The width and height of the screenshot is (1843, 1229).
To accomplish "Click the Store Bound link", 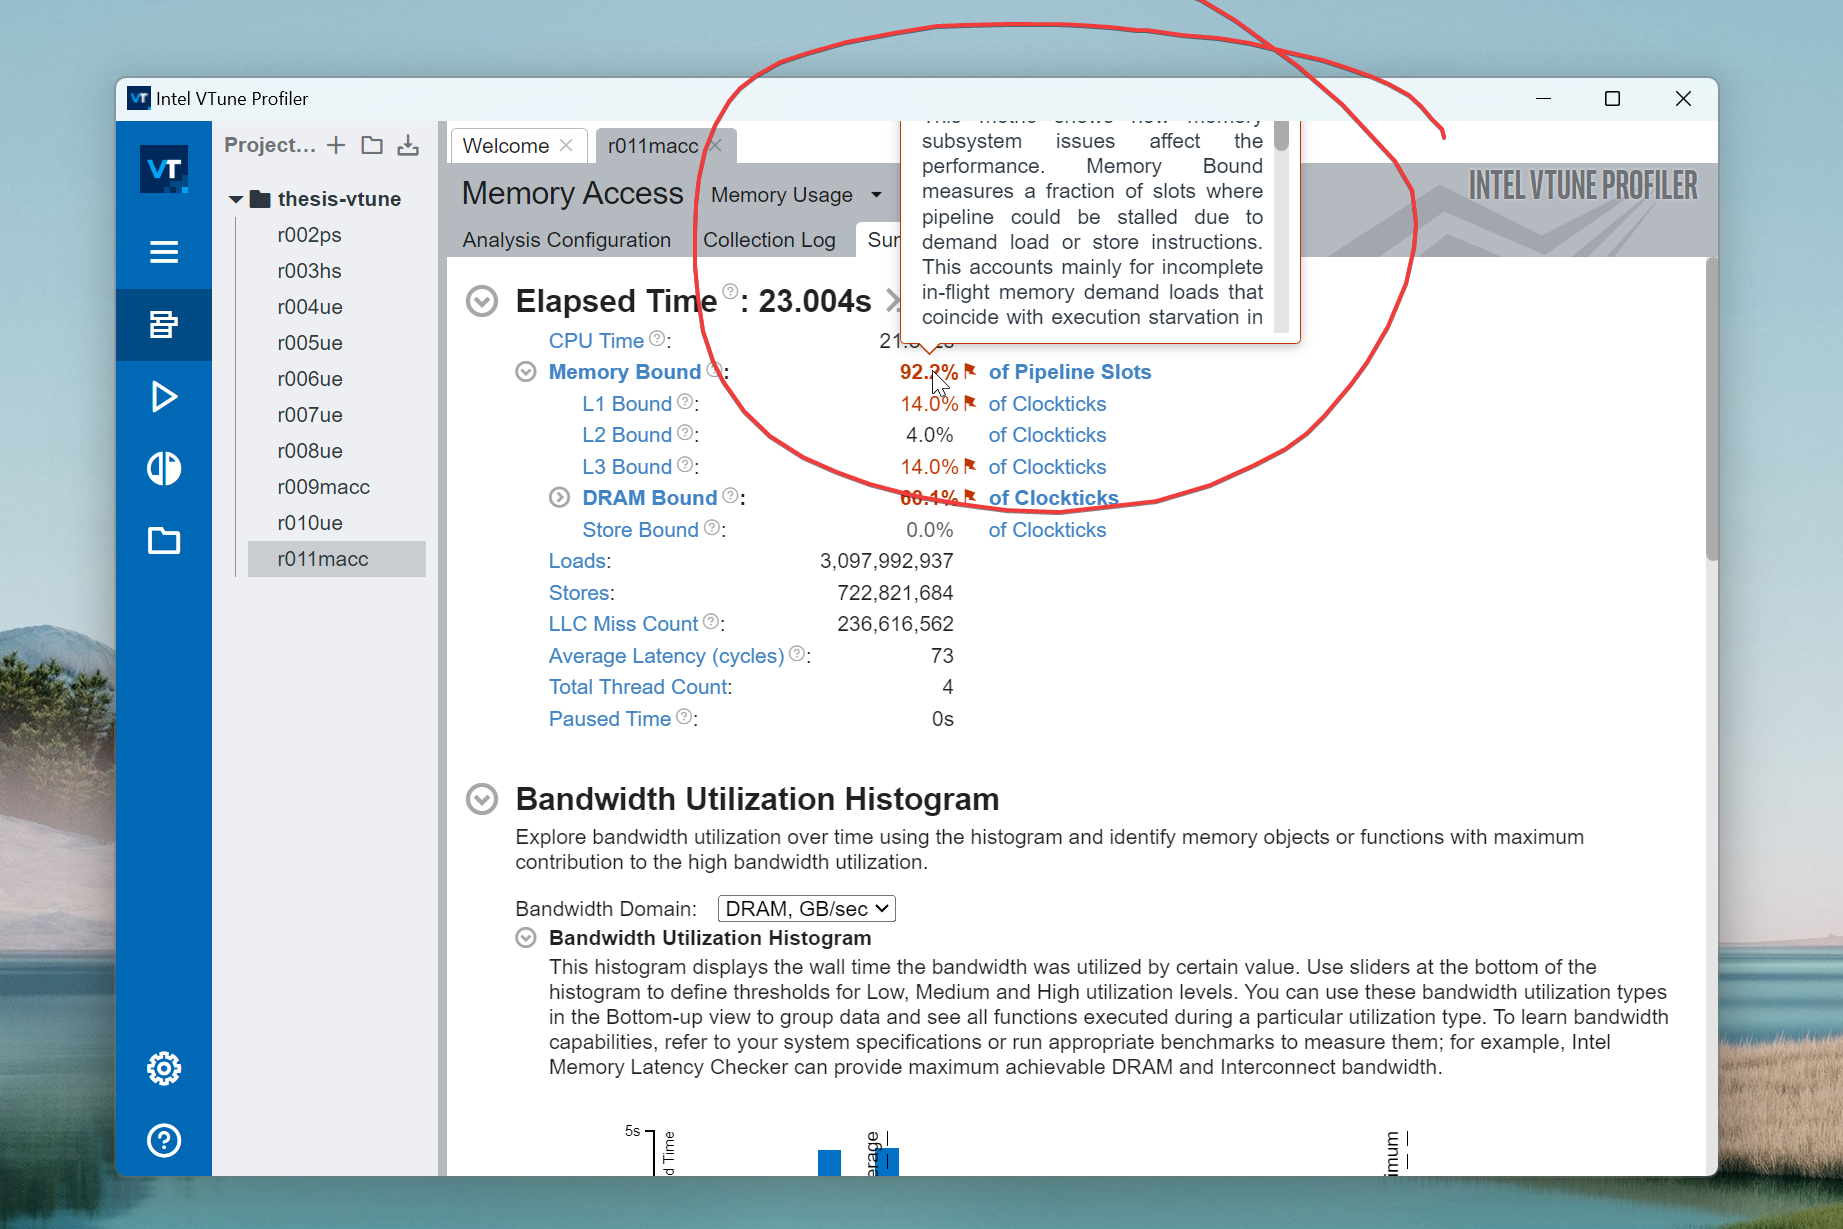I will point(640,530).
